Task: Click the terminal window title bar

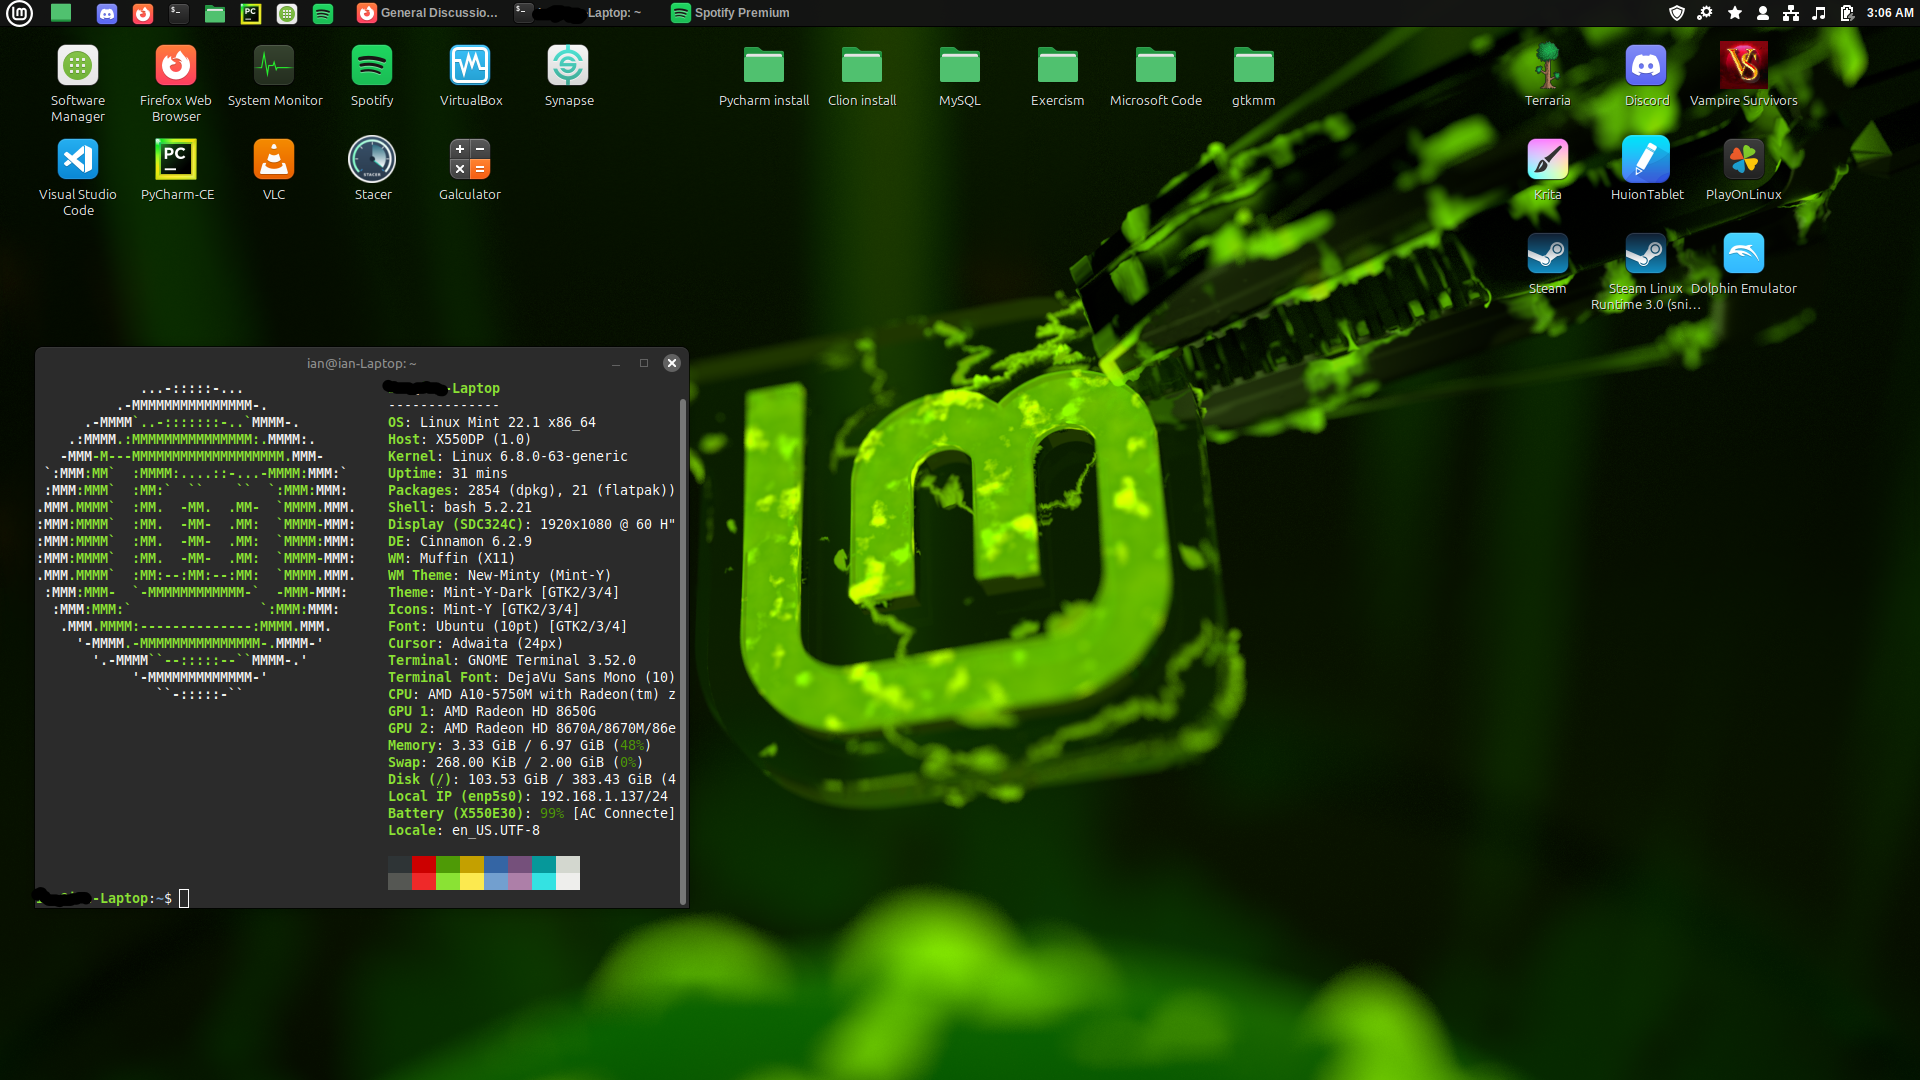Action: tap(362, 363)
